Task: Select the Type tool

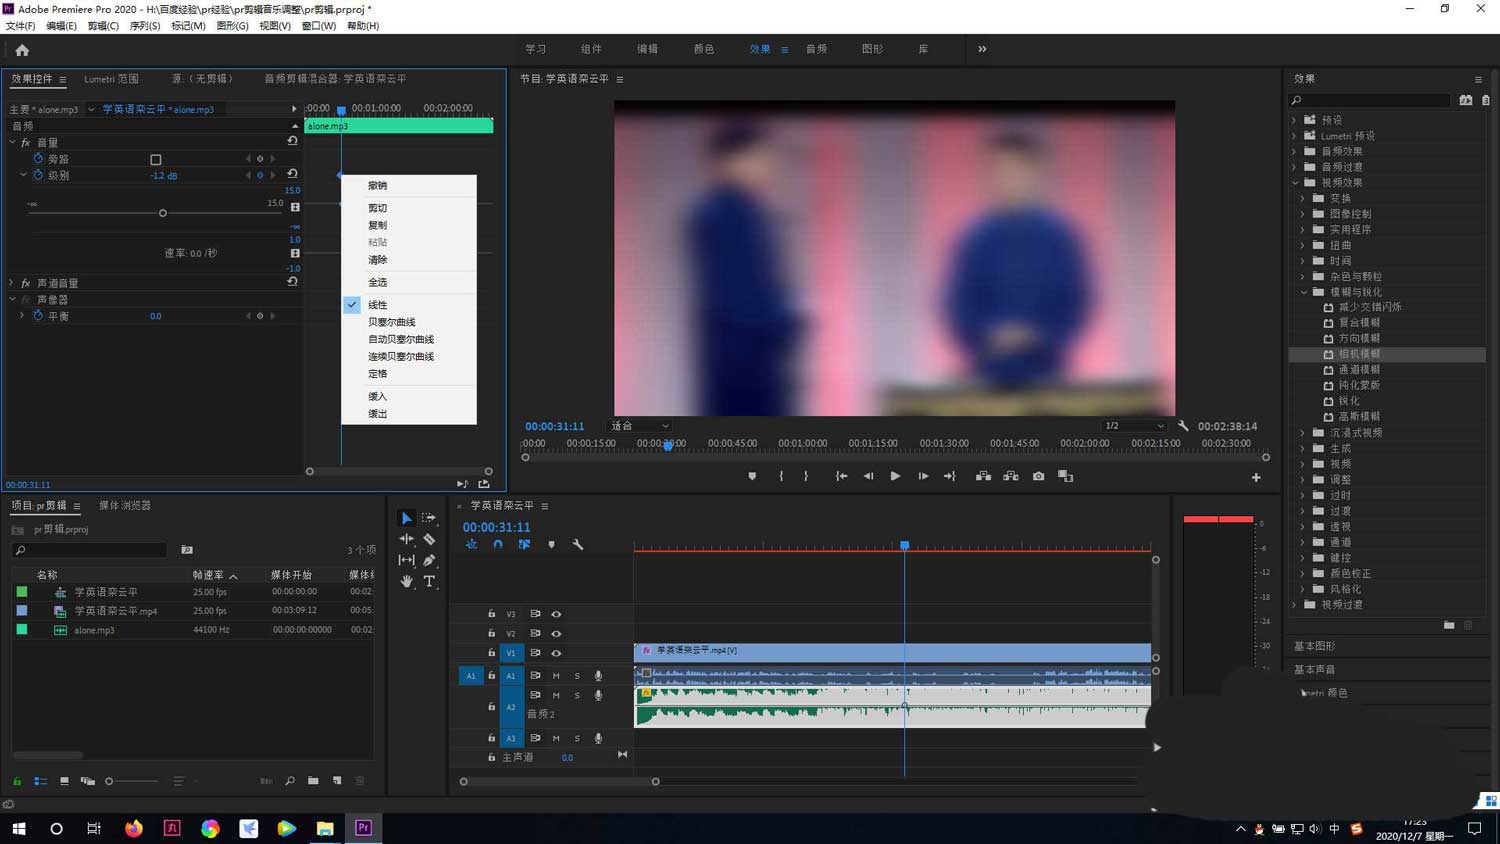Action: pyautogui.click(x=429, y=581)
